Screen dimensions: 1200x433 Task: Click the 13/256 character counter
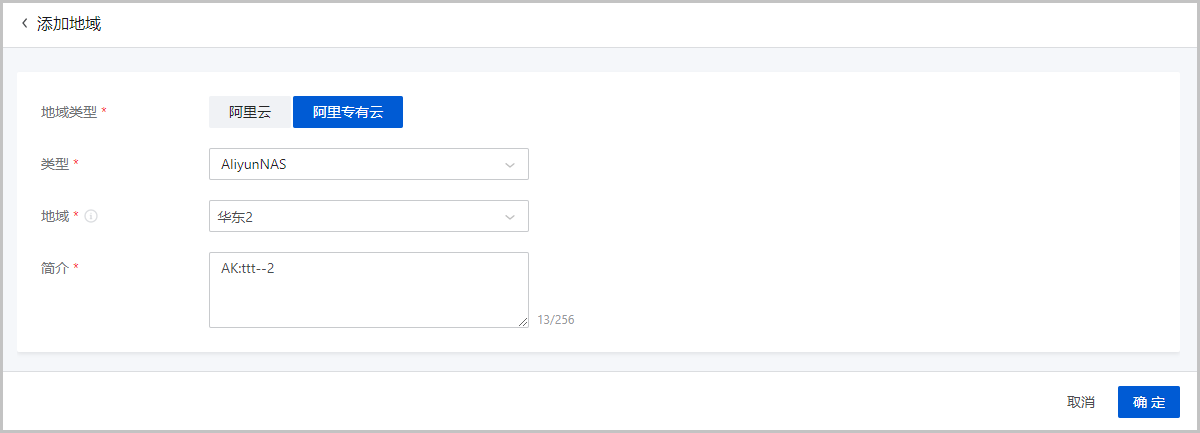556,320
